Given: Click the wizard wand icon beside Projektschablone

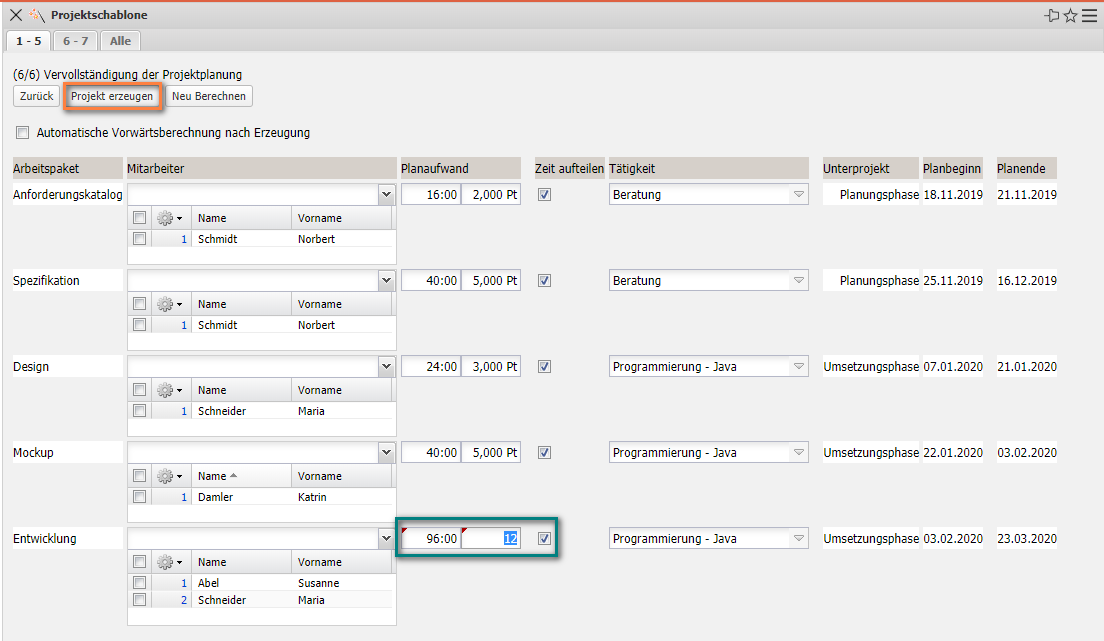Looking at the screenshot, I should 36,15.
